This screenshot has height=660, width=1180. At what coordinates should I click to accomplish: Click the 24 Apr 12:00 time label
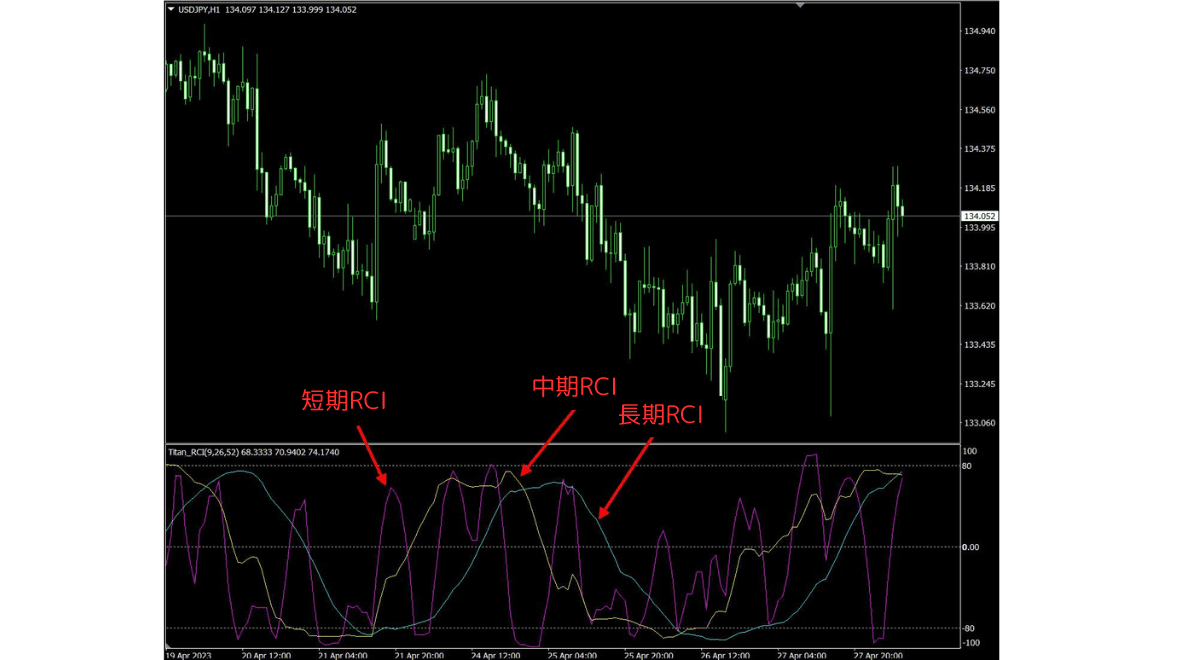tap(494, 655)
